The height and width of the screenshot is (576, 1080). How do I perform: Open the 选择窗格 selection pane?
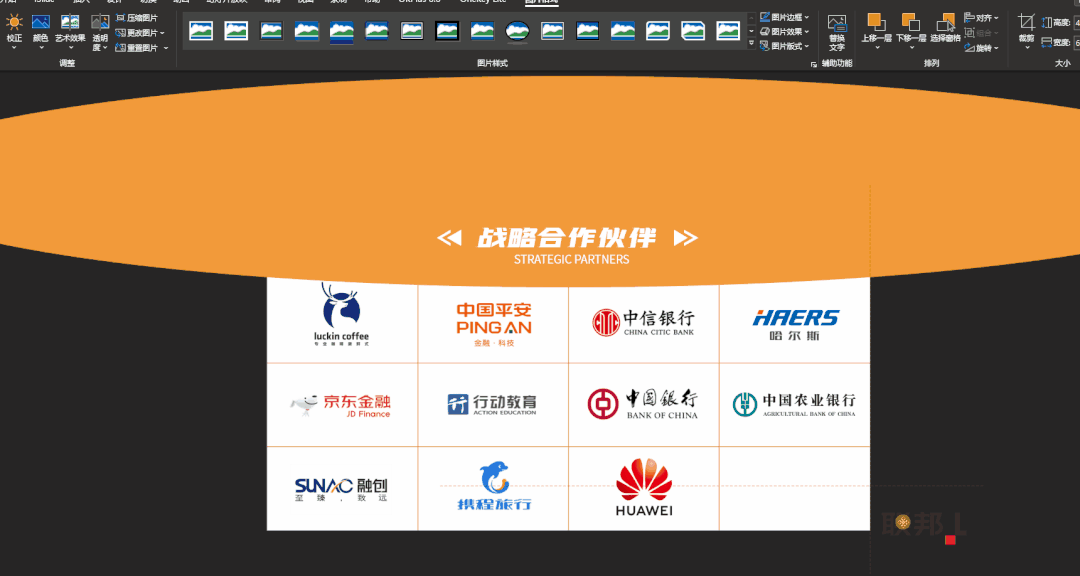(x=945, y=29)
